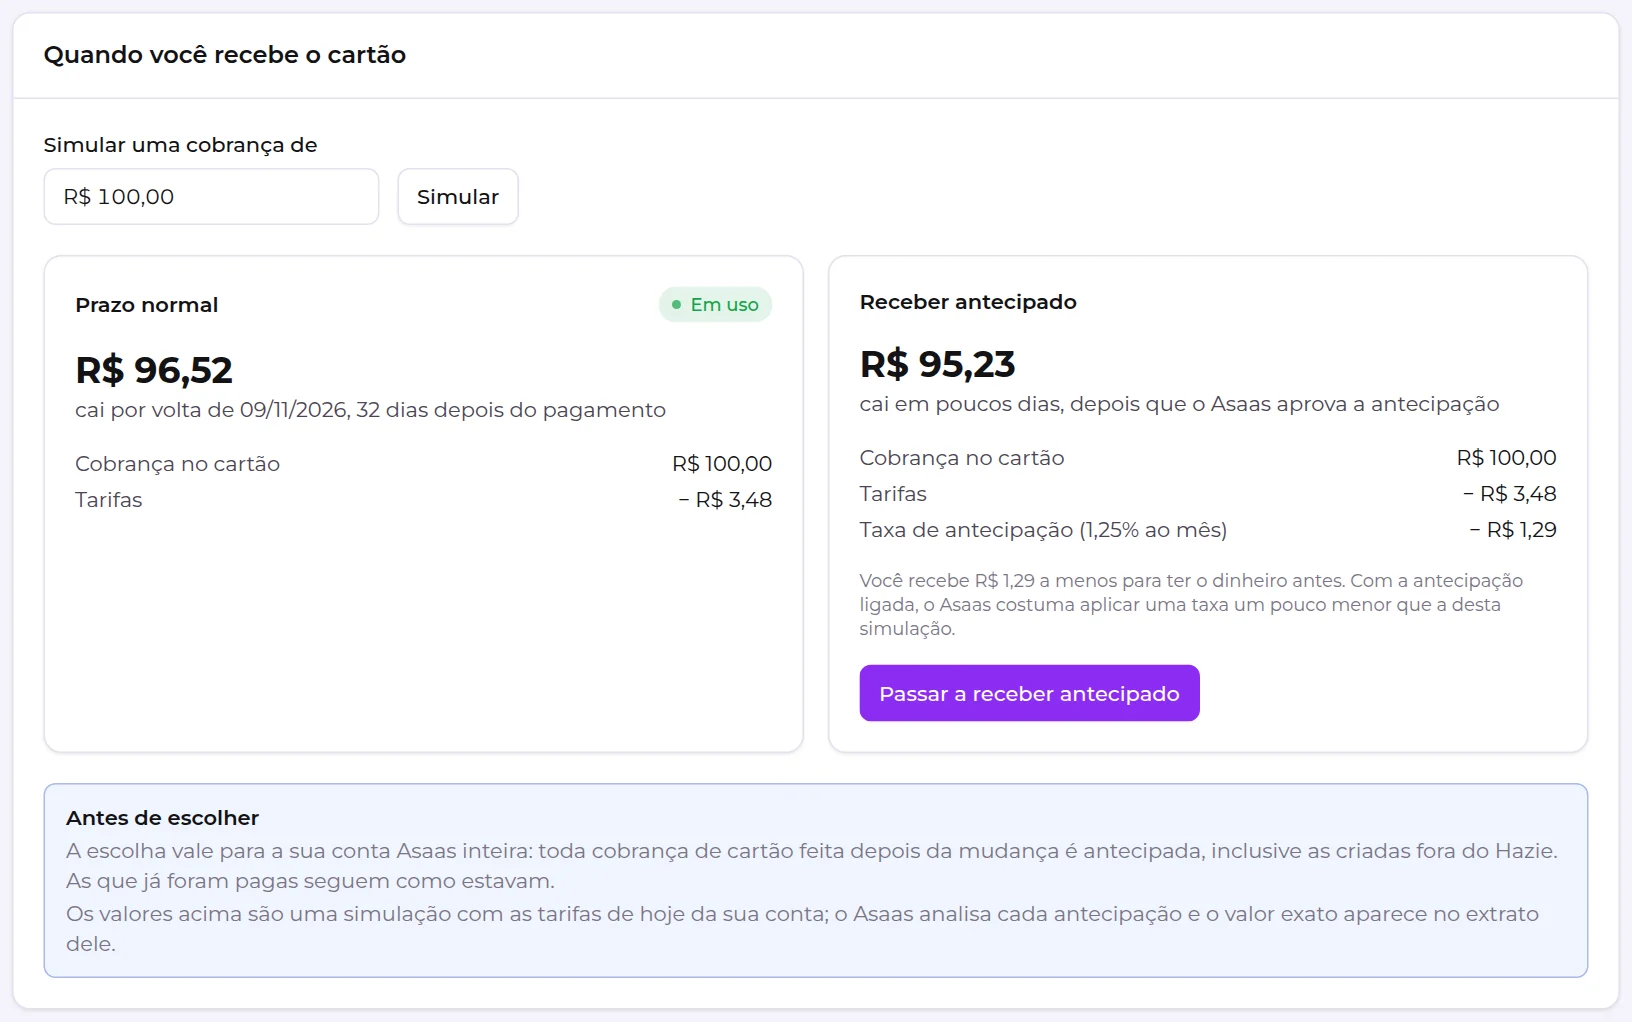The width and height of the screenshot is (1632, 1022).
Task: Click the − R$ 1,29 anticipation fee value
Action: click(1513, 530)
